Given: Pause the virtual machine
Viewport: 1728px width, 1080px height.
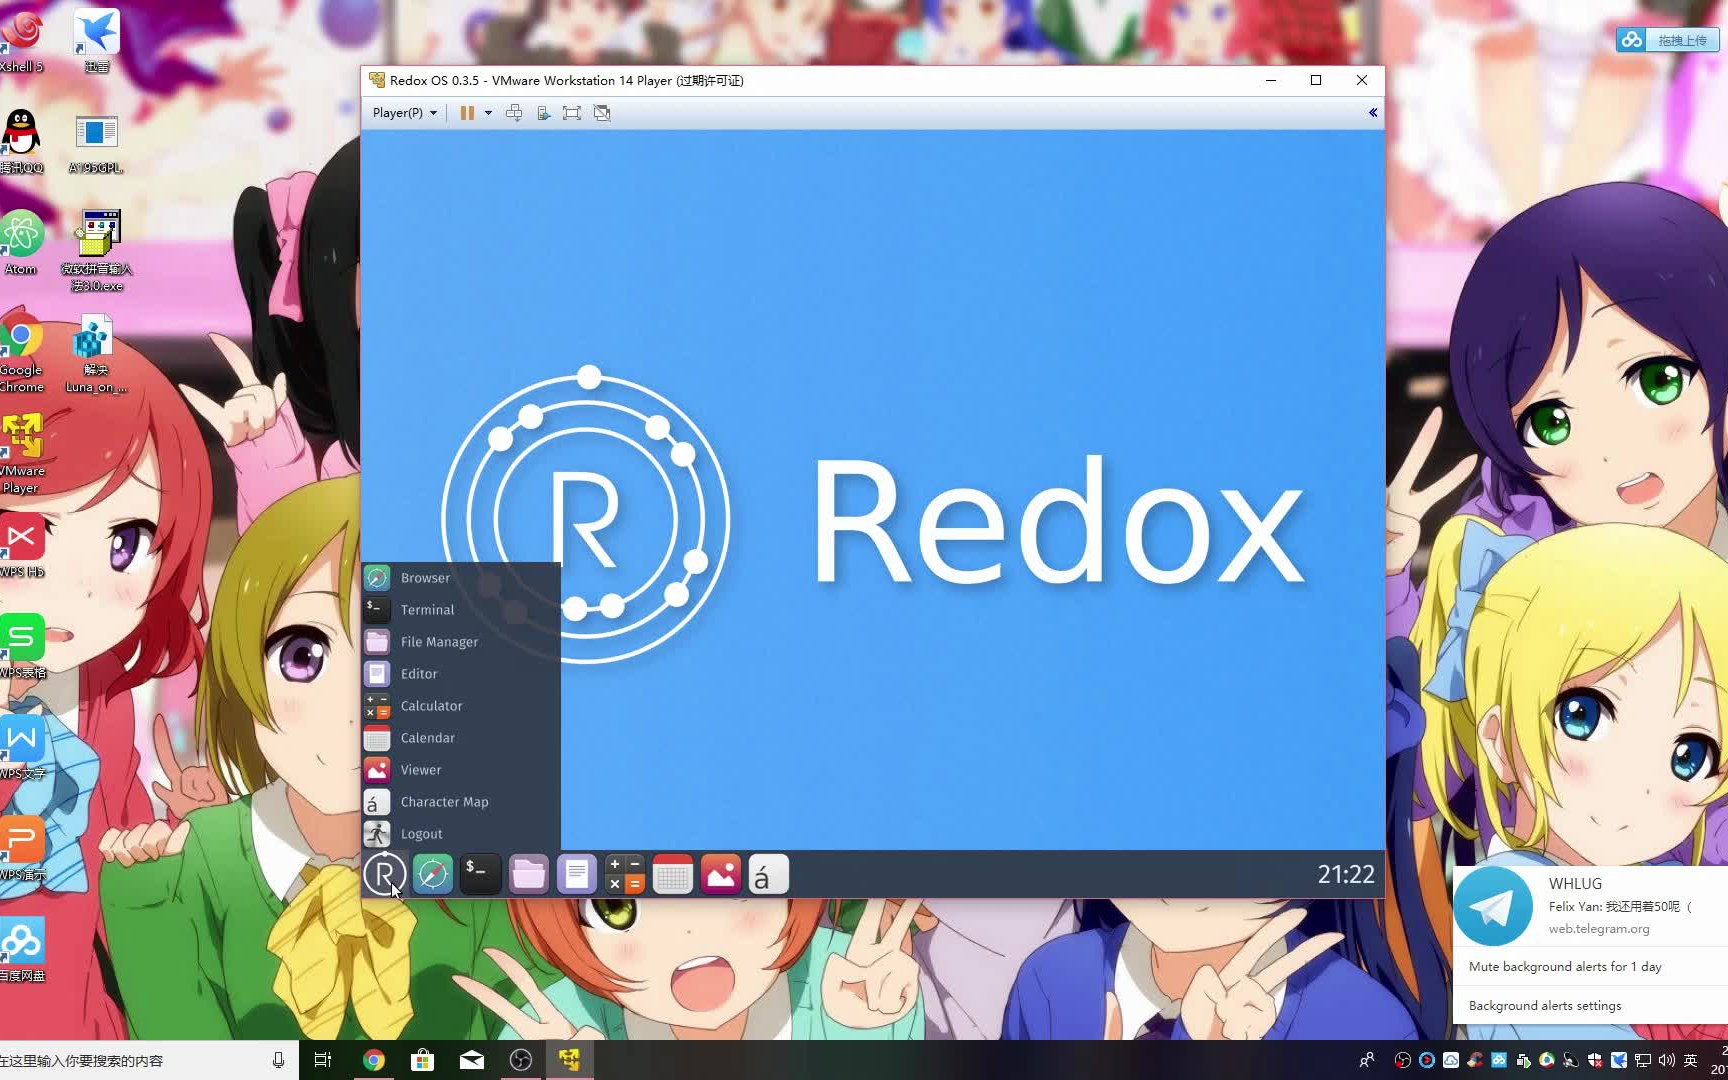Looking at the screenshot, I should tap(467, 112).
